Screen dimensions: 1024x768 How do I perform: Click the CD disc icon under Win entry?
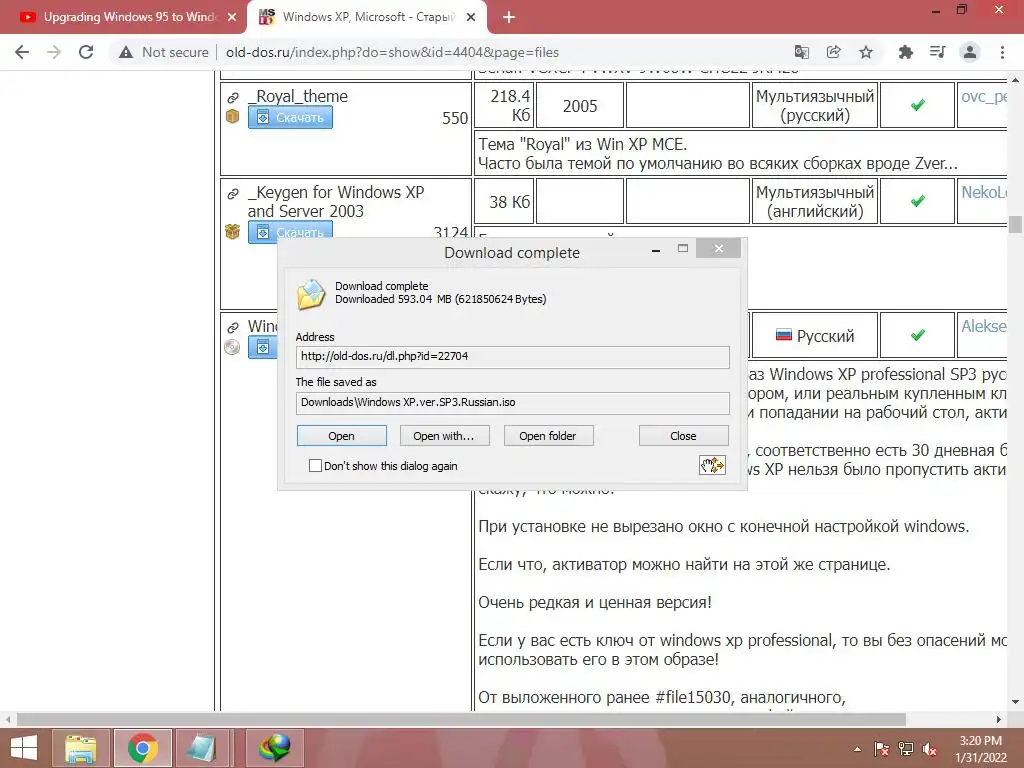232,347
